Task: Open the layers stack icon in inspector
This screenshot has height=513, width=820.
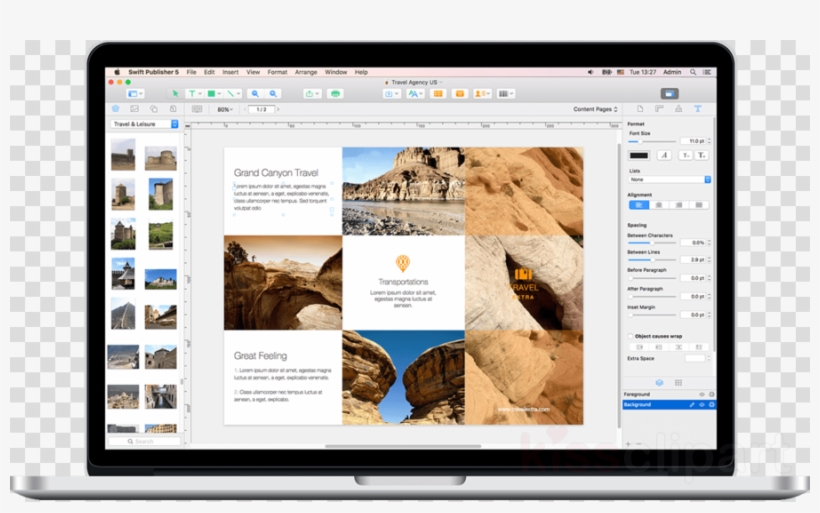Action: [659, 382]
